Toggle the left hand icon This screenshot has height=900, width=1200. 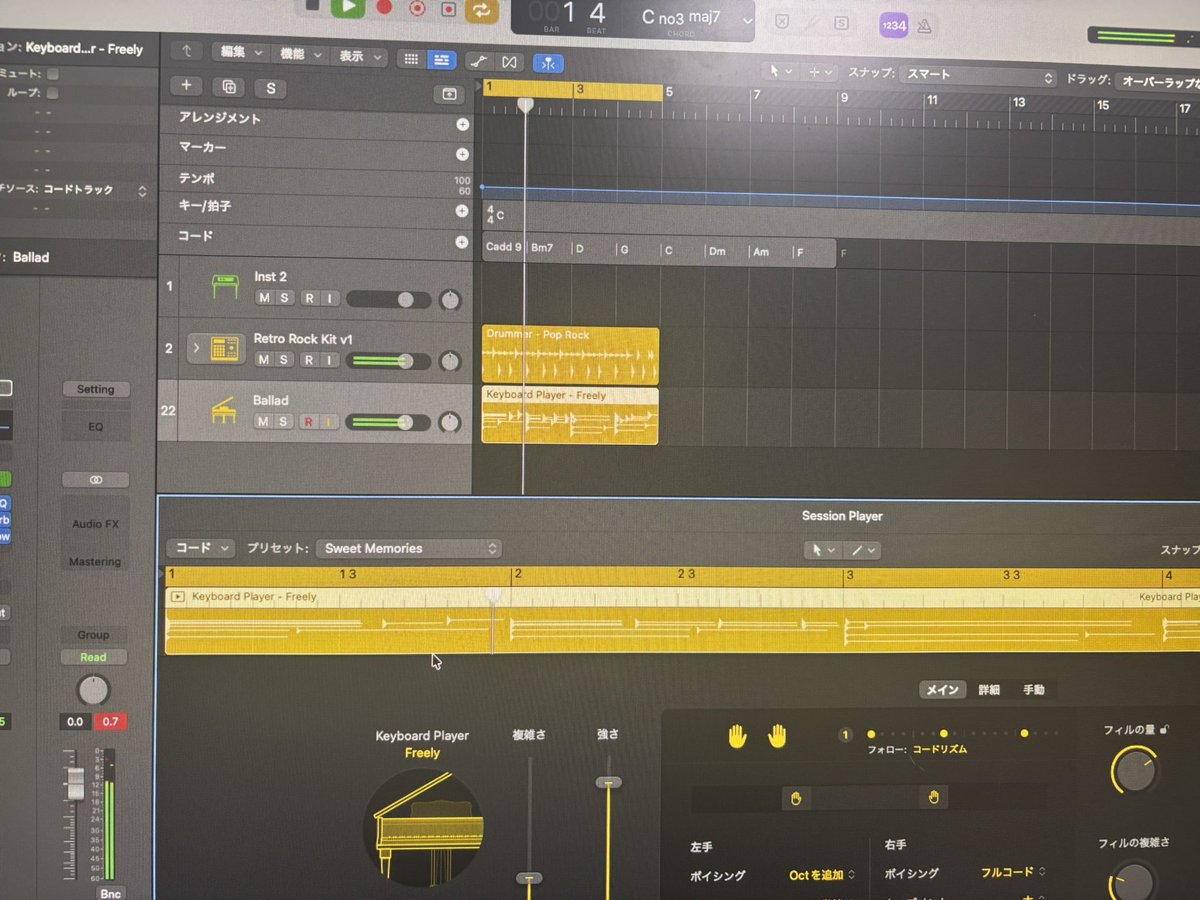(738, 737)
